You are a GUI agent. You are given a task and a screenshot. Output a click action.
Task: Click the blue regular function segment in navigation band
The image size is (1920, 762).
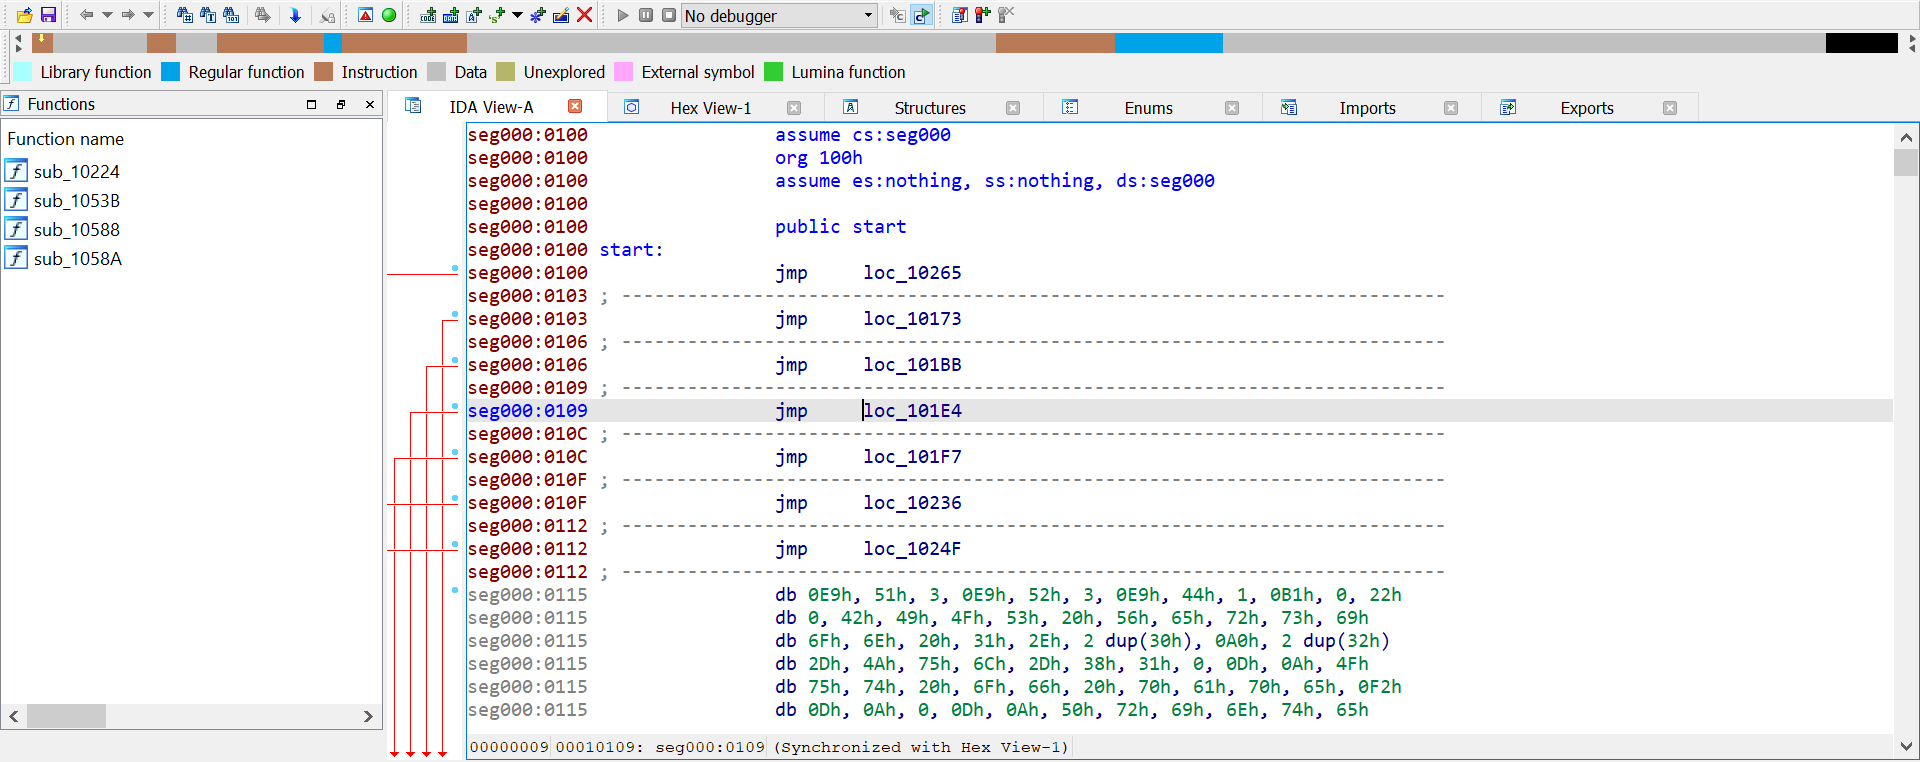(x=1168, y=43)
